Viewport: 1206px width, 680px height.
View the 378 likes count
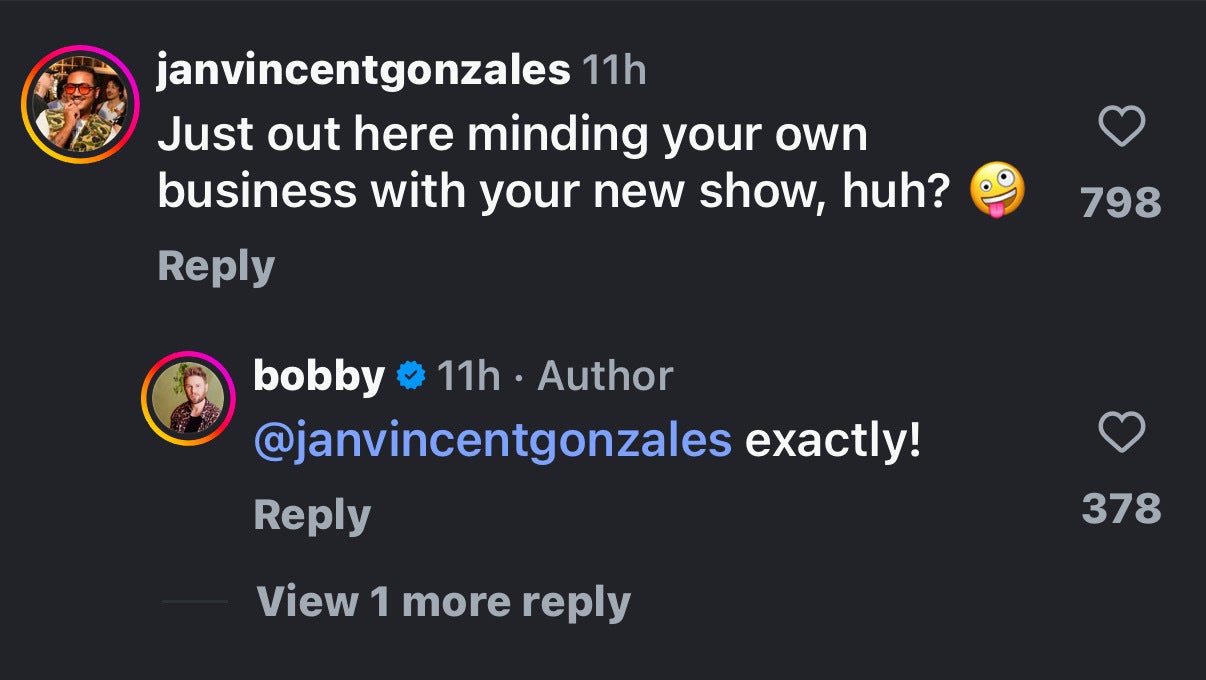(1121, 508)
